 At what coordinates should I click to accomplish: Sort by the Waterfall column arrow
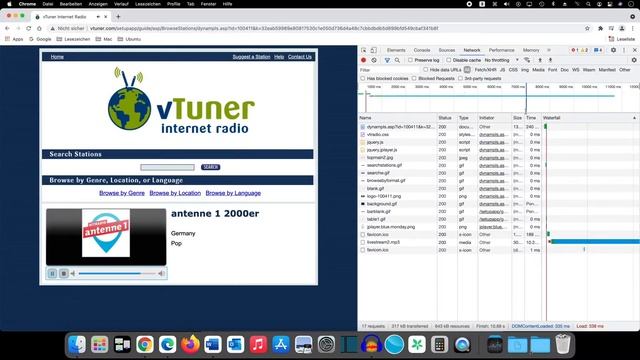pos(634,118)
